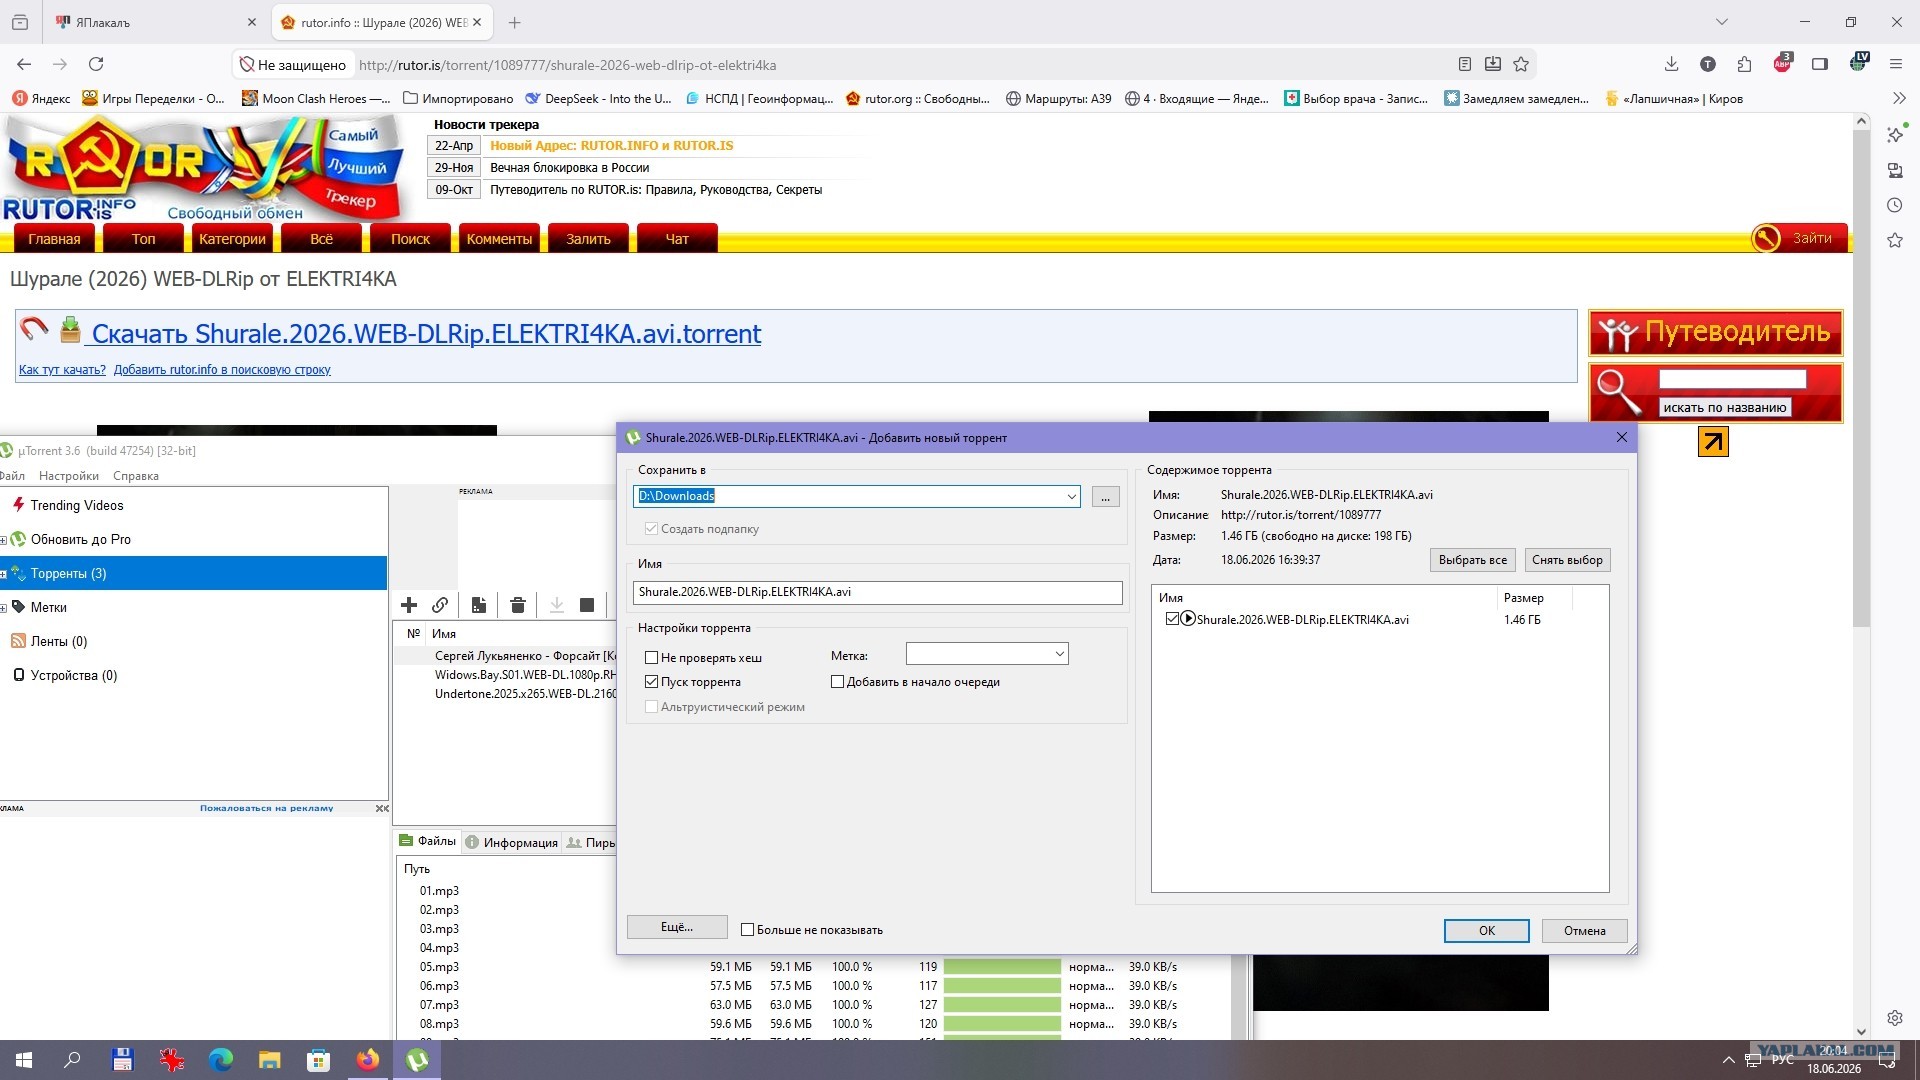Show hidden system tray icons

click(x=1728, y=1060)
